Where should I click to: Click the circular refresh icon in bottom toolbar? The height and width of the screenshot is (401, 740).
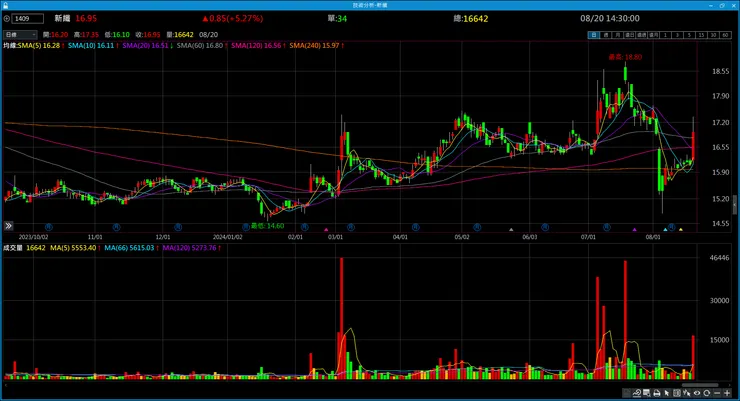pyautogui.click(x=706, y=393)
